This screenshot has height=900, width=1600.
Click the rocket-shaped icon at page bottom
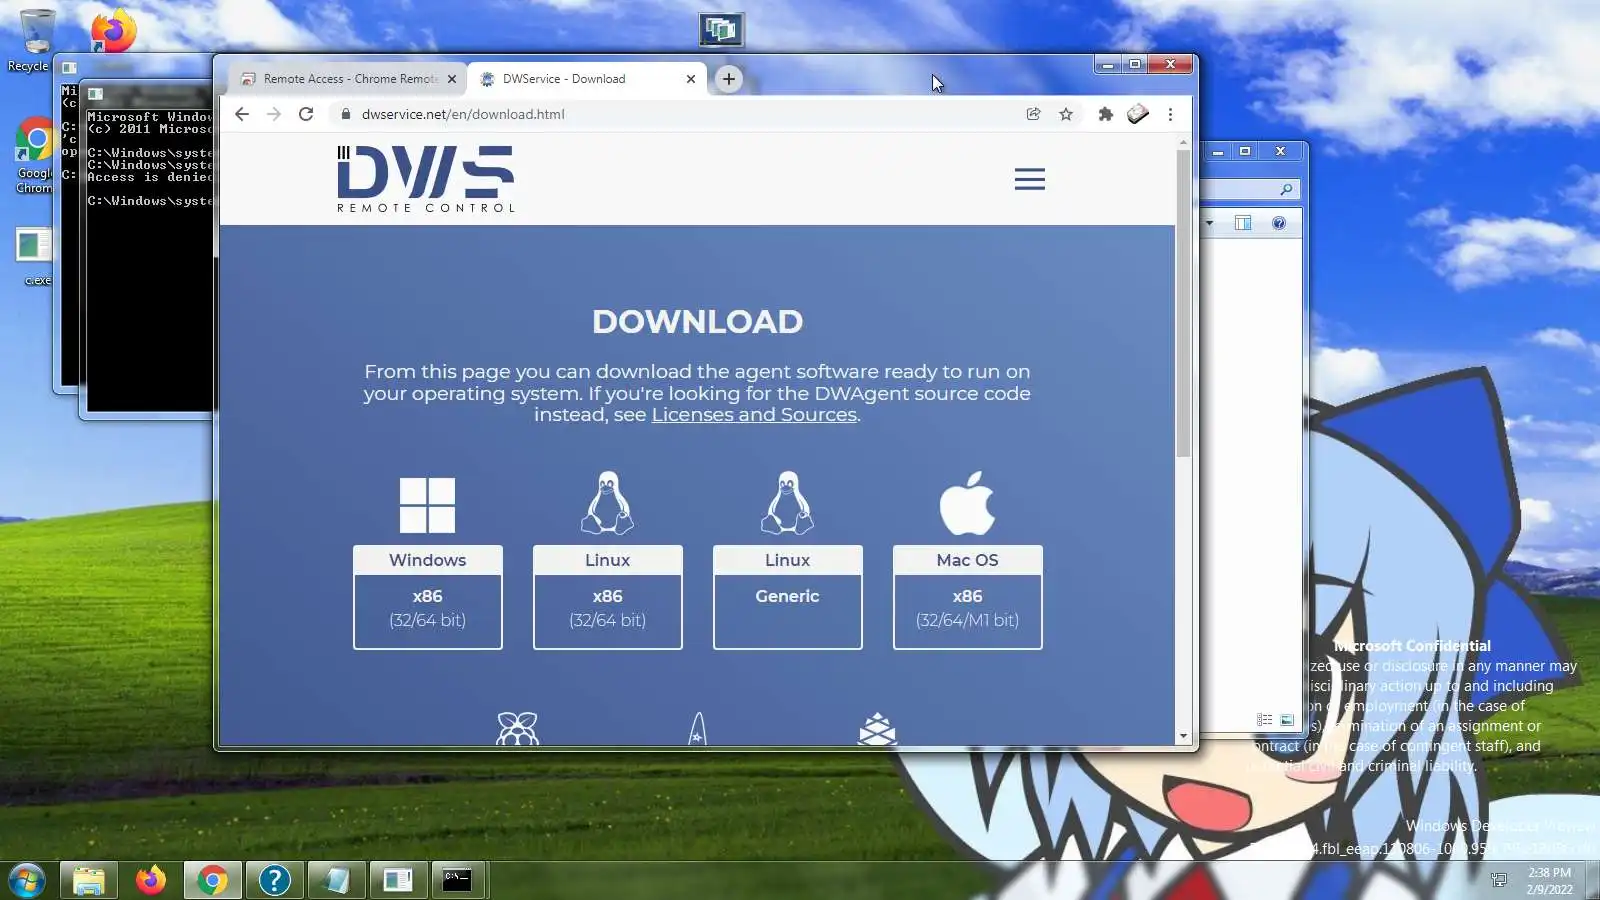pos(697,729)
